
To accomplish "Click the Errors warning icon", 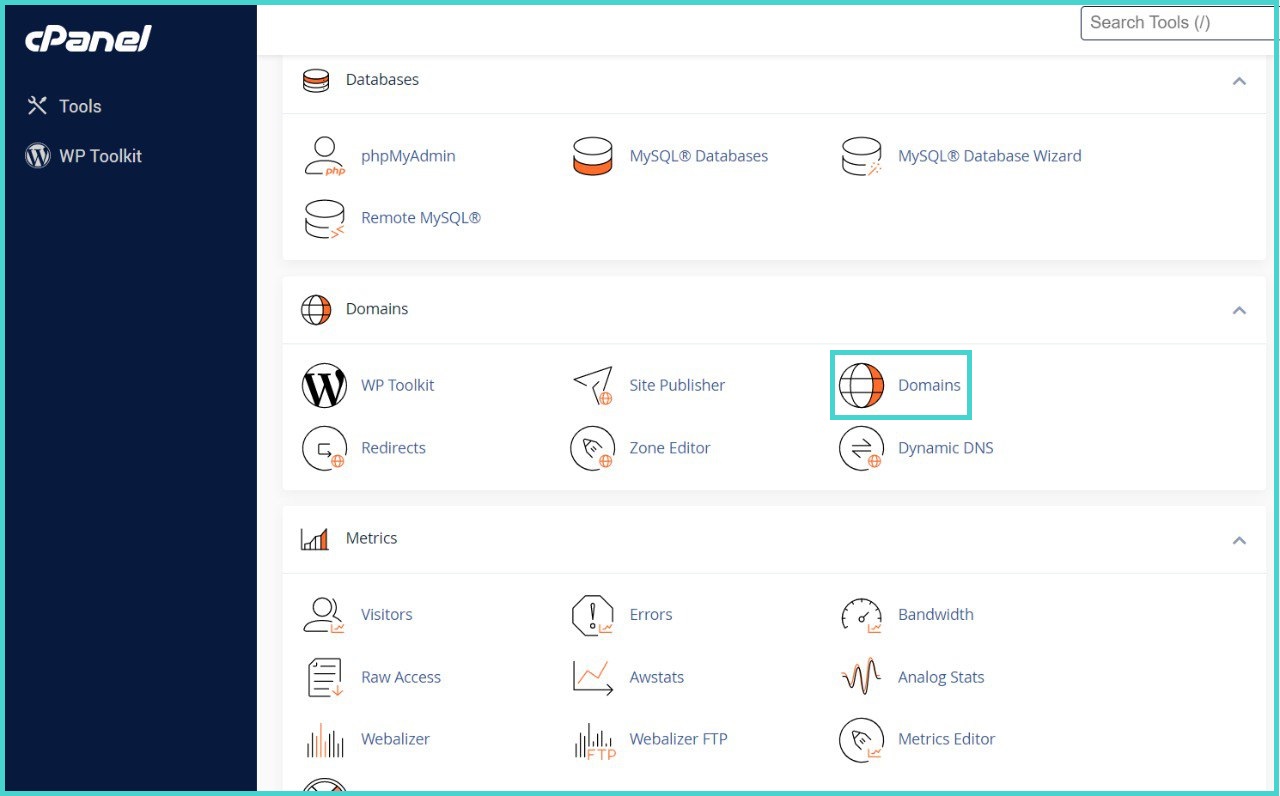I will [593, 615].
